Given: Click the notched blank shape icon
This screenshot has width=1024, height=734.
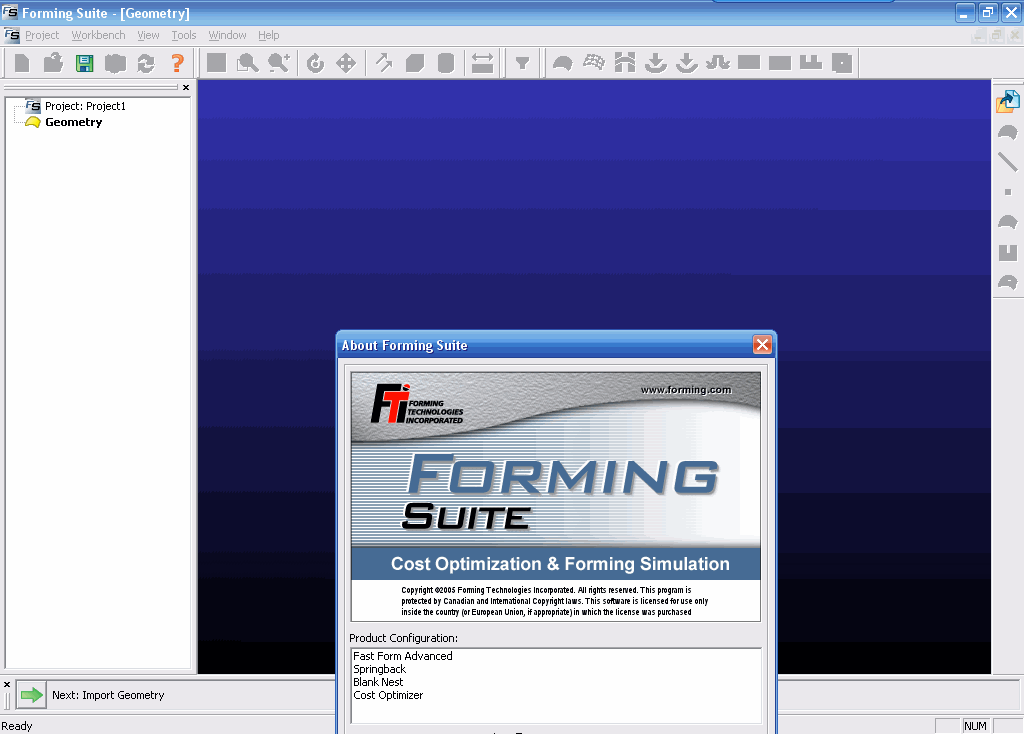Looking at the screenshot, I should pyautogui.click(x=810, y=63).
